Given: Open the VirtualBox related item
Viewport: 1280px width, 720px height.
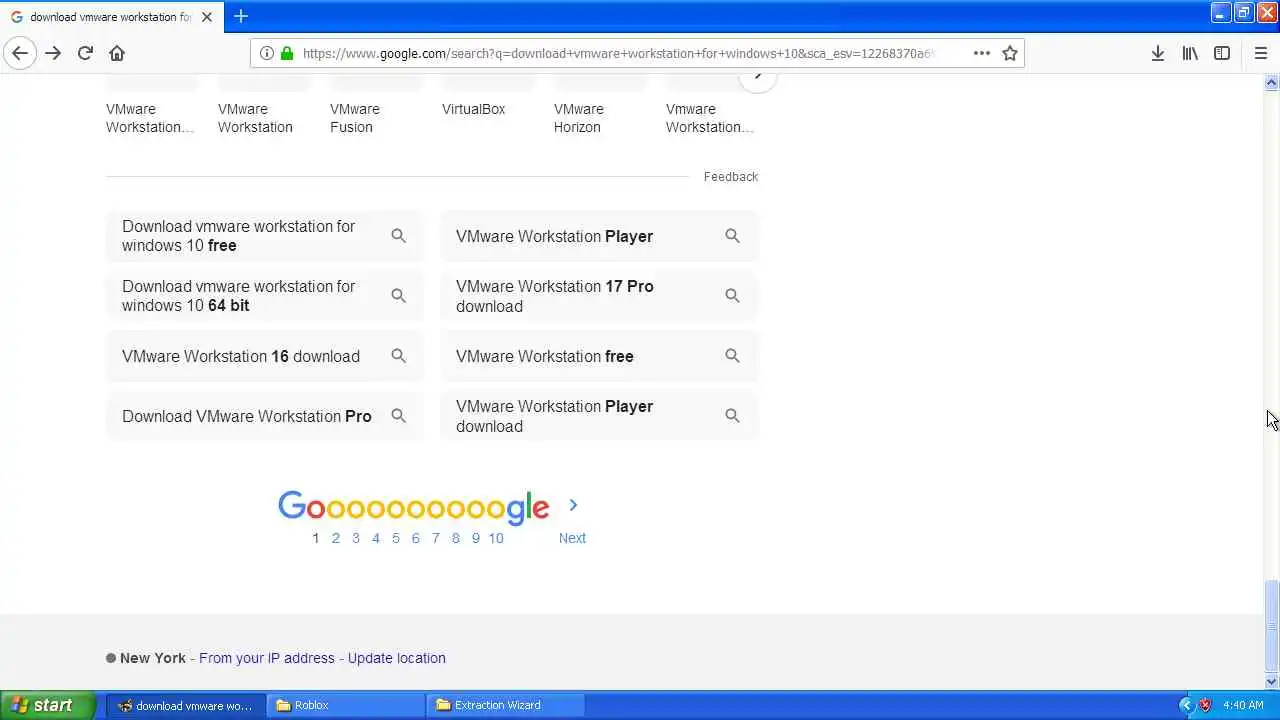Looking at the screenshot, I should (x=473, y=109).
